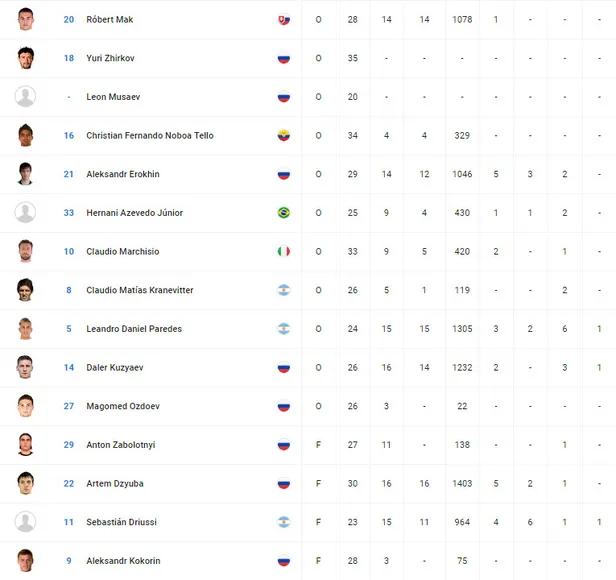Image resolution: width=616 pixels, height=580 pixels.
Task: Click the Ecuador flag for Christian Noboa
Action: (284, 135)
